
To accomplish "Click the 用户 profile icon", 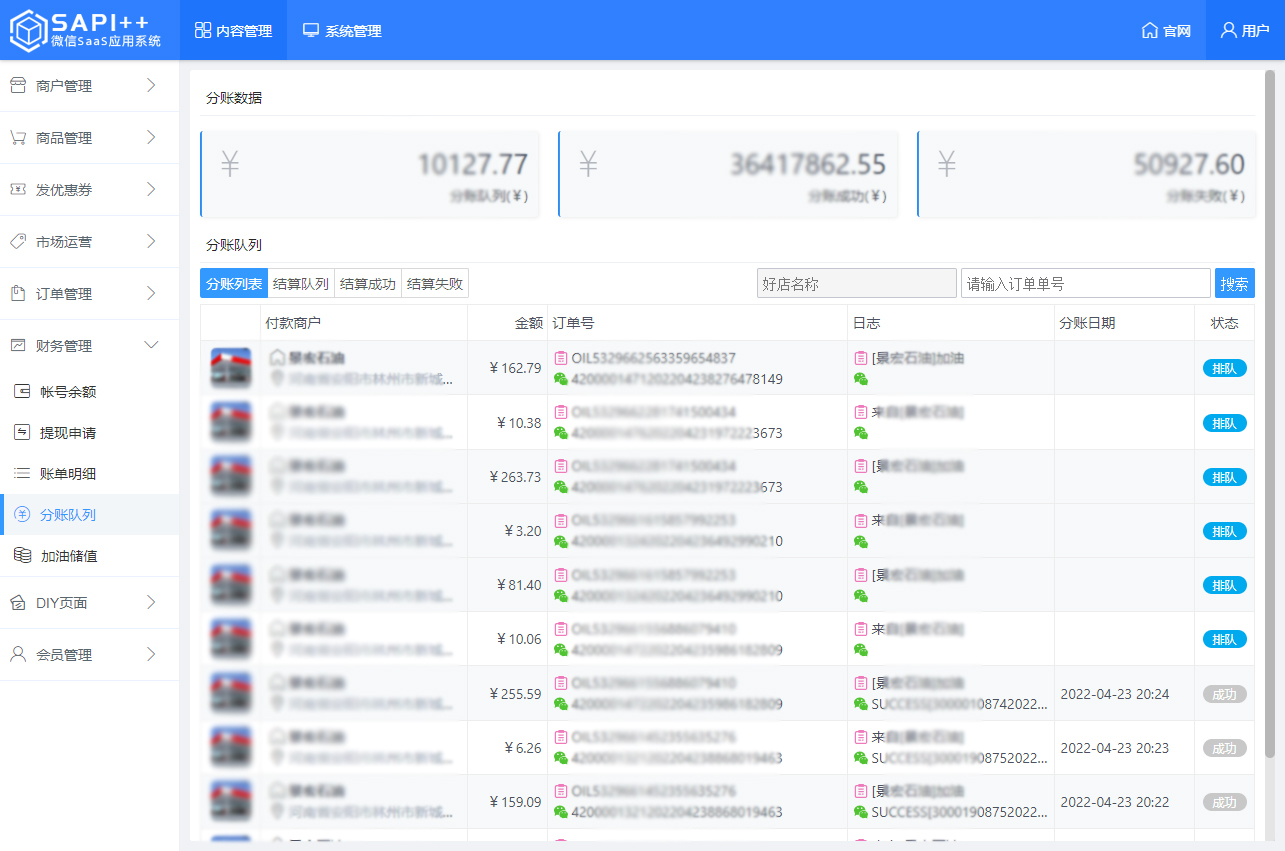I will (1229, 31).
